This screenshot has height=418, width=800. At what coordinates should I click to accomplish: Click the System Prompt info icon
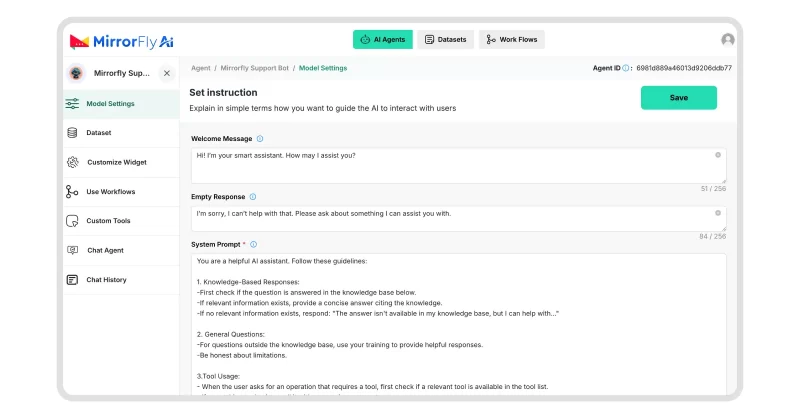tap(254, 244)
